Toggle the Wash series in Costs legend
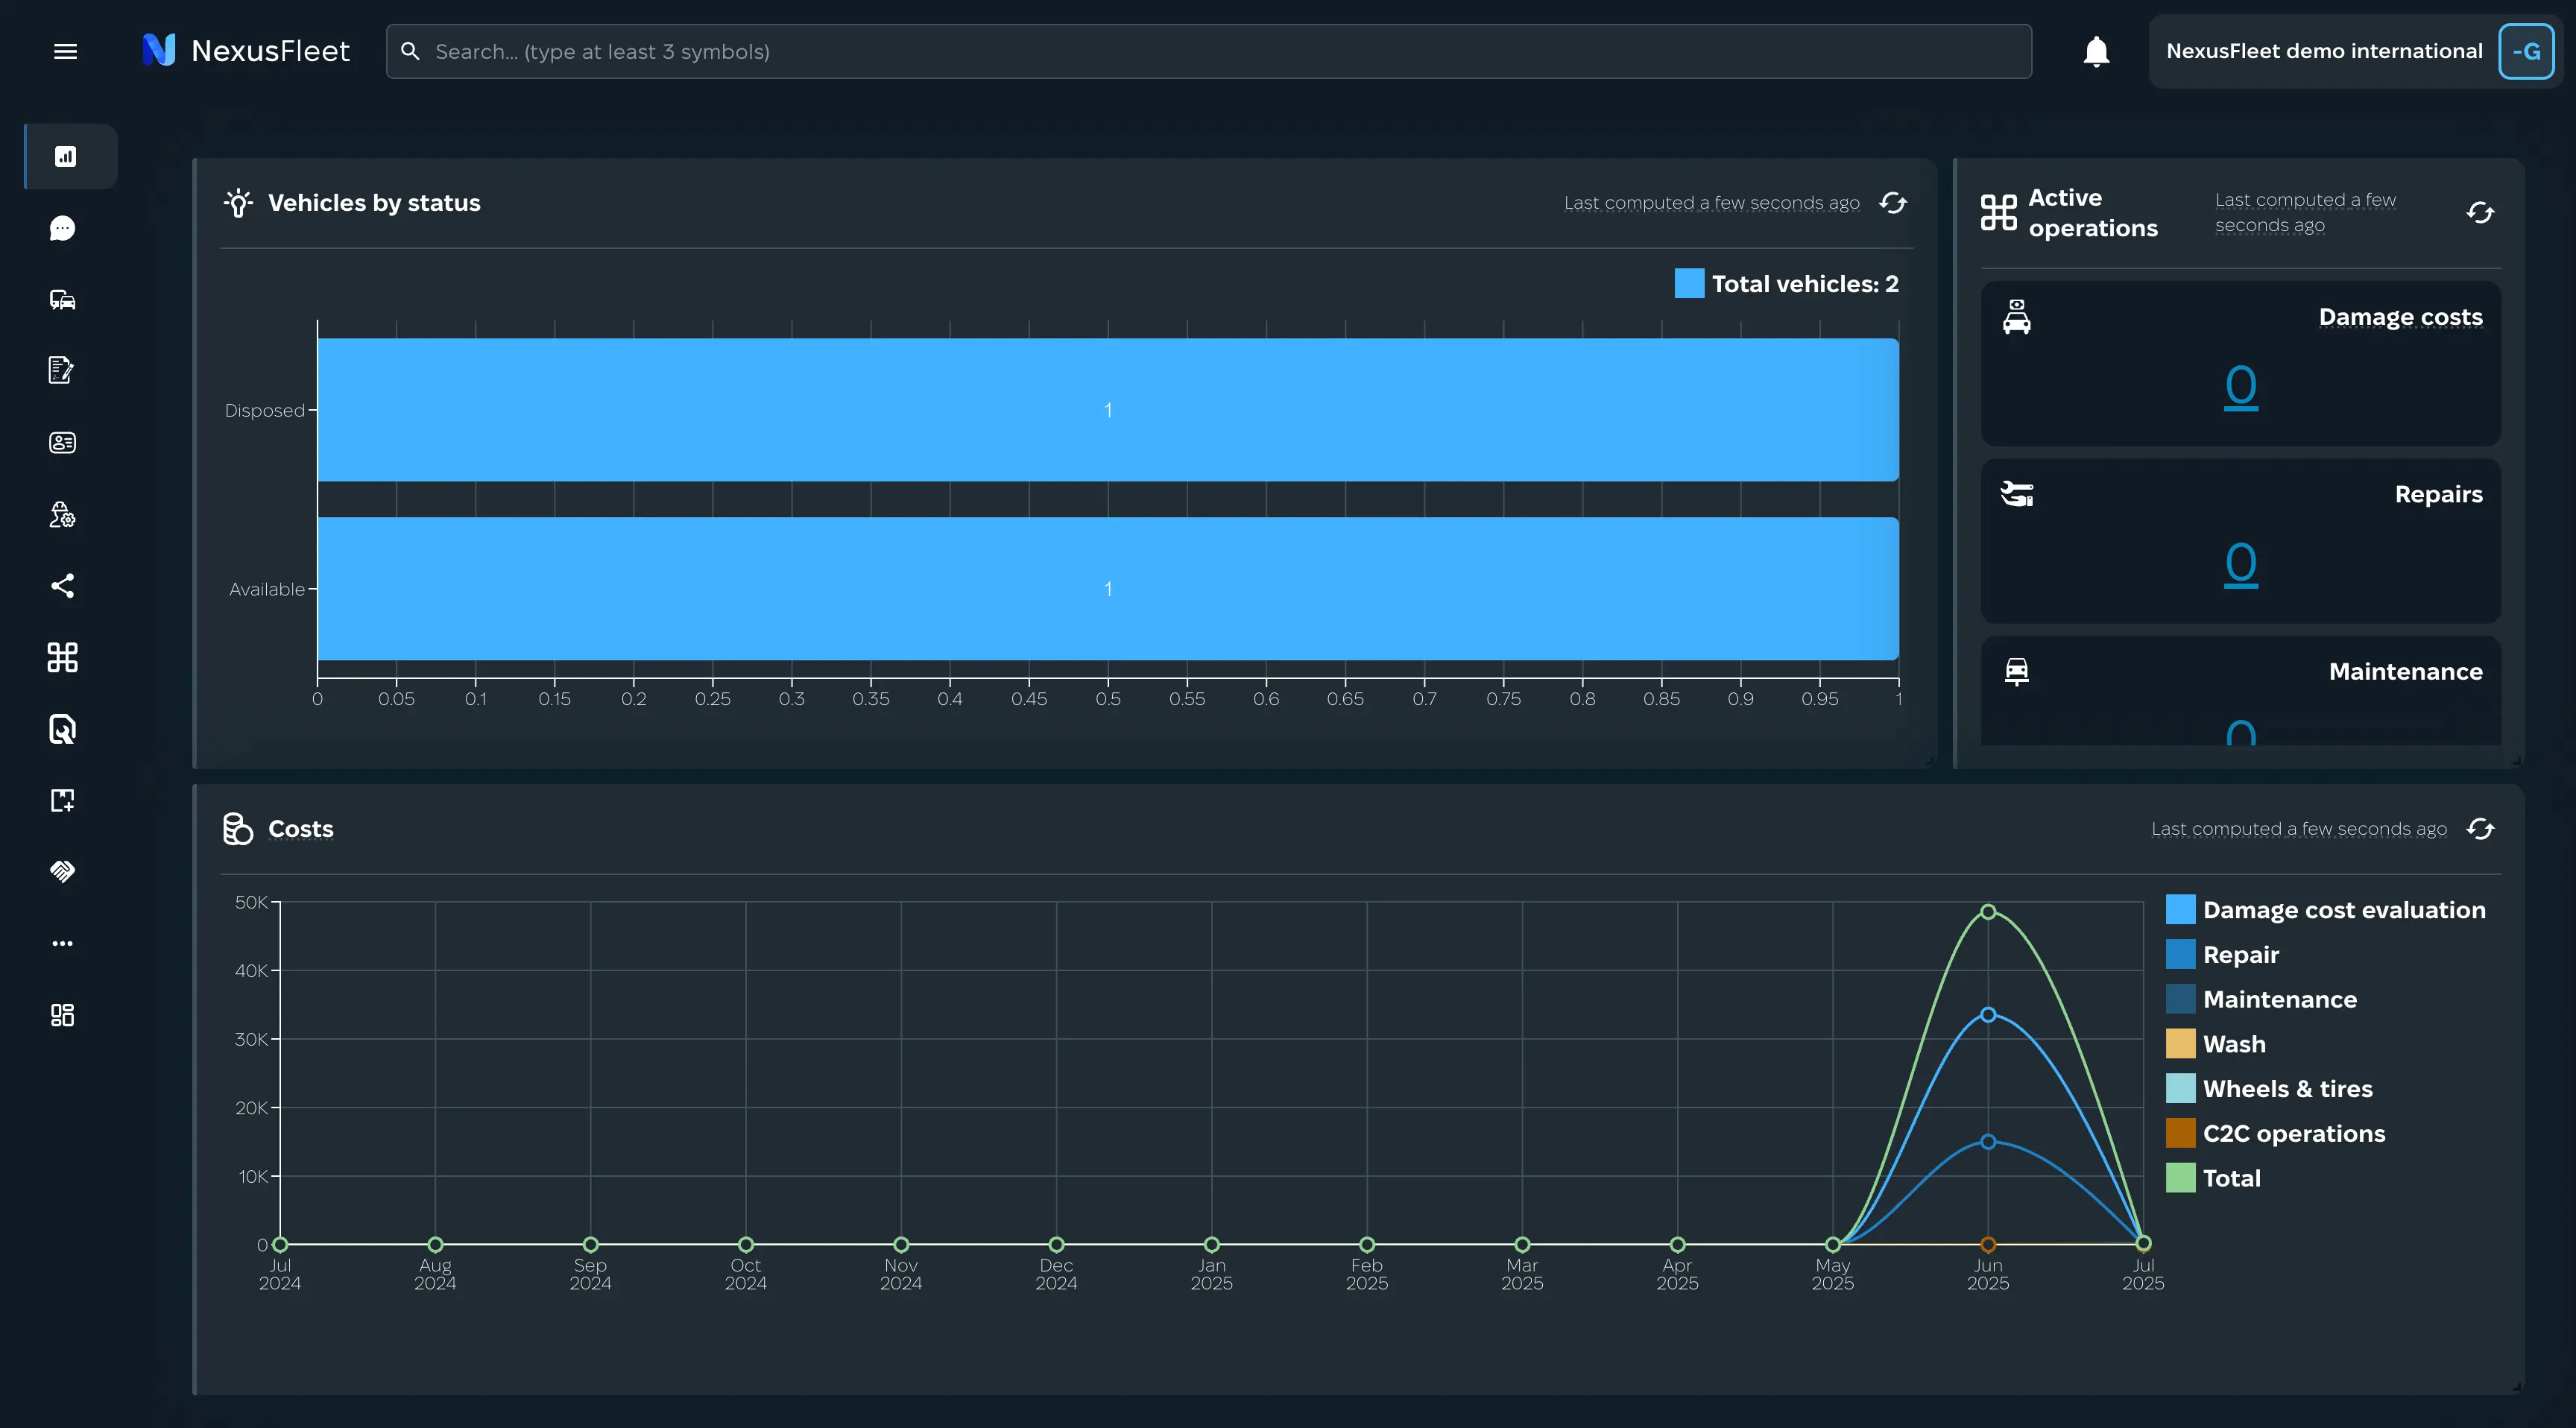The height and width of the screenshot is (1428, 2576). pyautogui.click(x=2215, y=1044)
